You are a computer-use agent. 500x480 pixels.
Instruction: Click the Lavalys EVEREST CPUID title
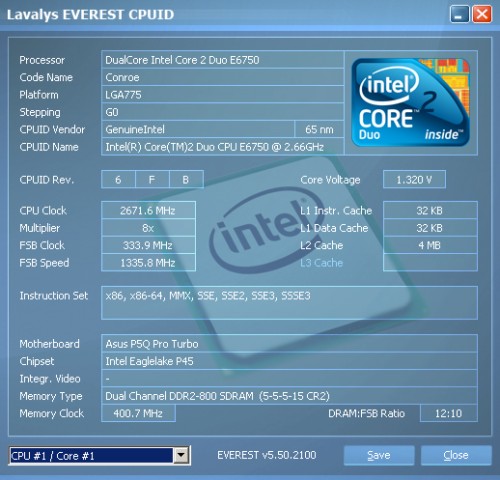(x=90, y=15)
